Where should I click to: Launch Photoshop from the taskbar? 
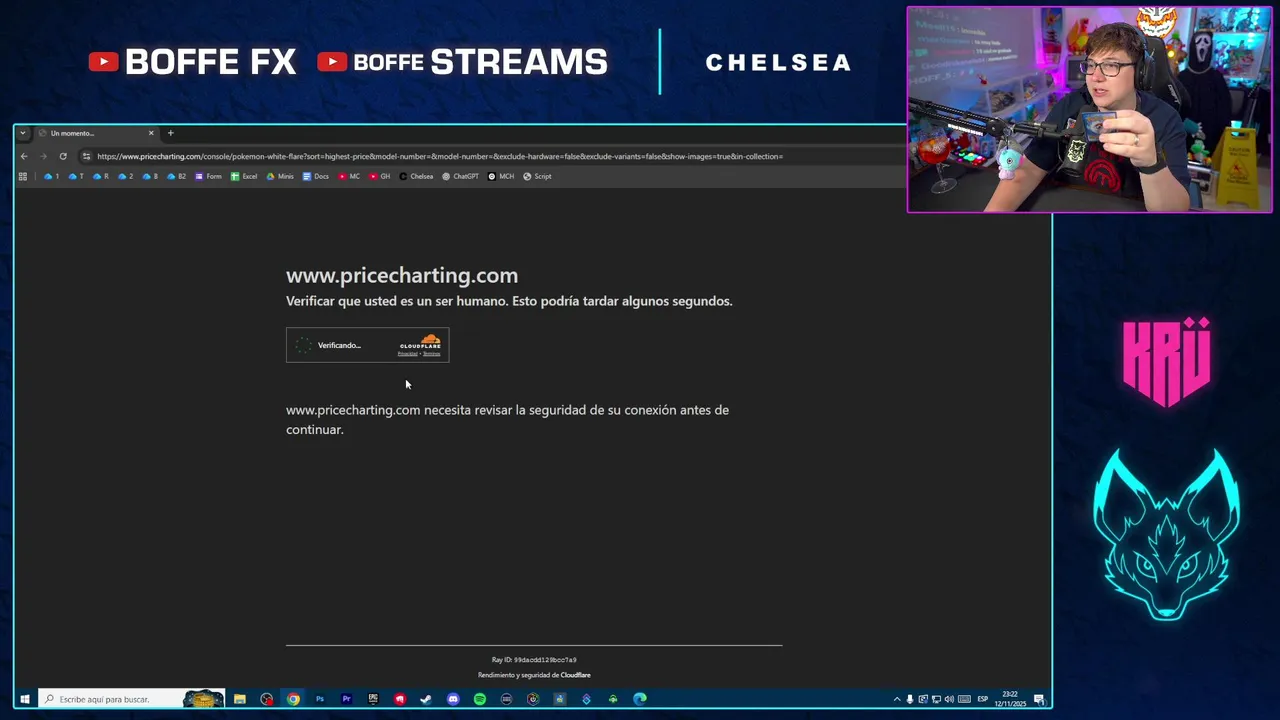click(x=320, y=699)
